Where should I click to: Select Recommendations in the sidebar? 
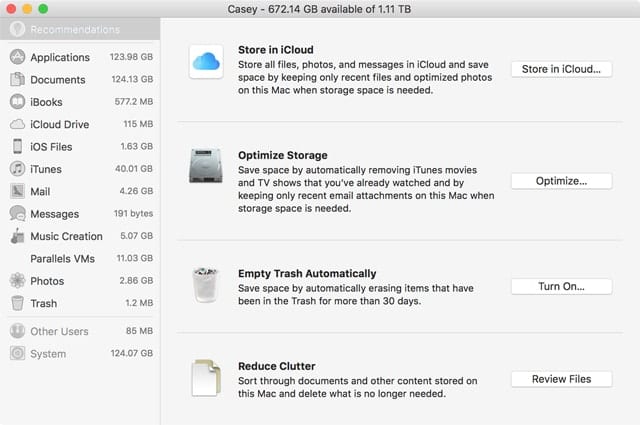click(66, 29)
